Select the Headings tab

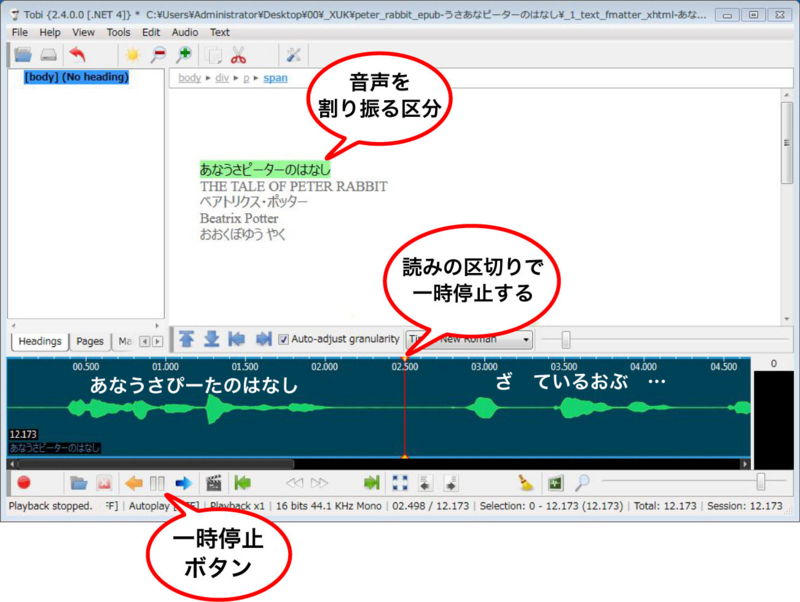click(x=40, y=341)
